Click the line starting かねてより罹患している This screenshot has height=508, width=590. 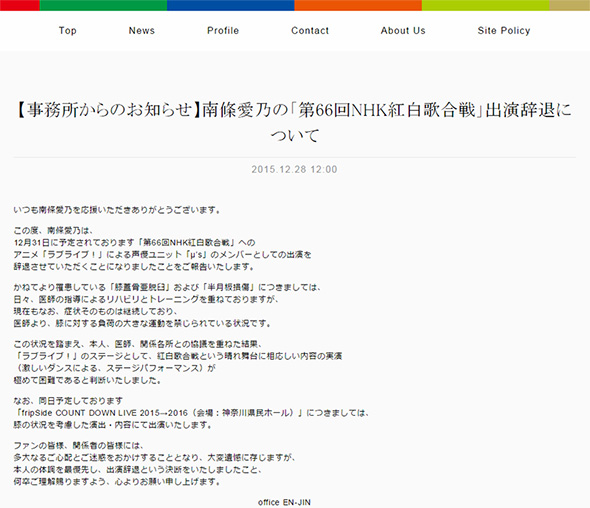pyautogui.click(x=167, y=287)
